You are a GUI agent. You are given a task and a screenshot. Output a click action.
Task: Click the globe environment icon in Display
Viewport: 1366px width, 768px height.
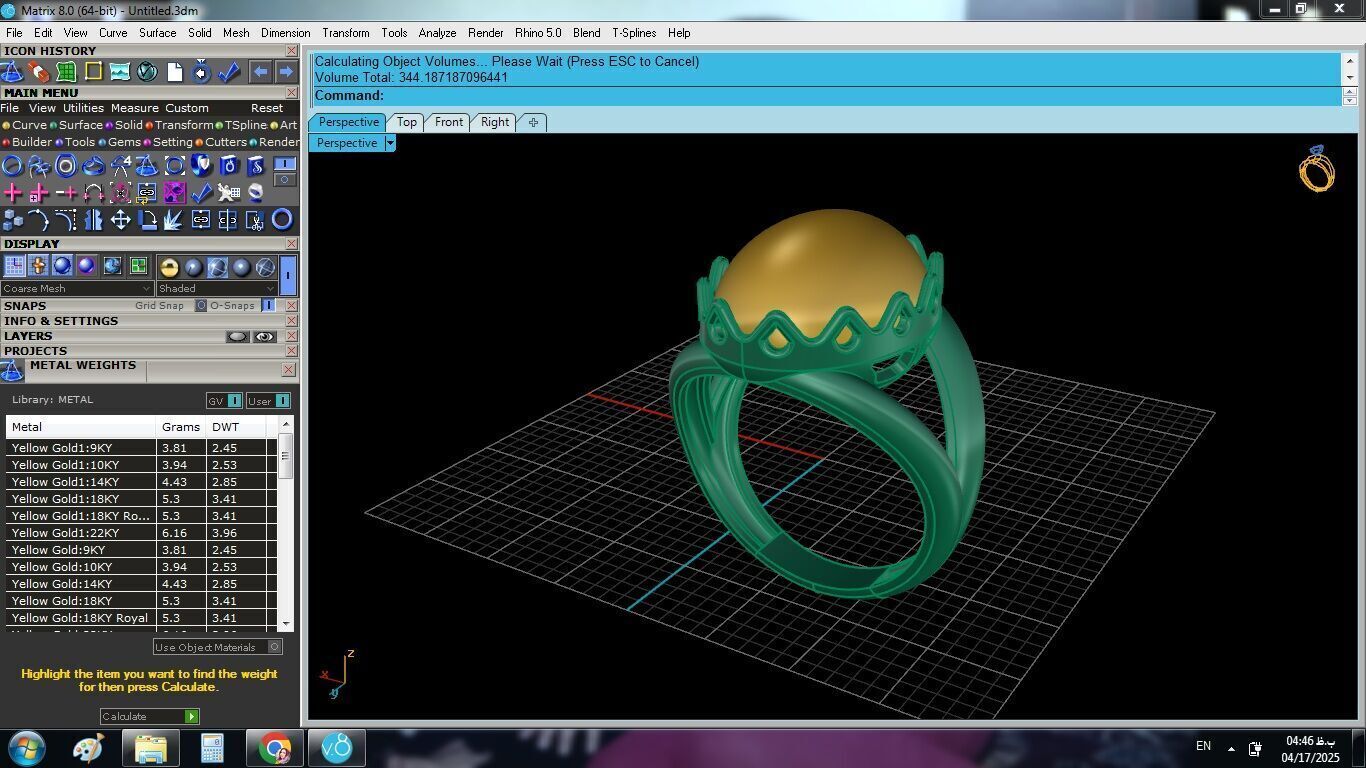(112, 266)
